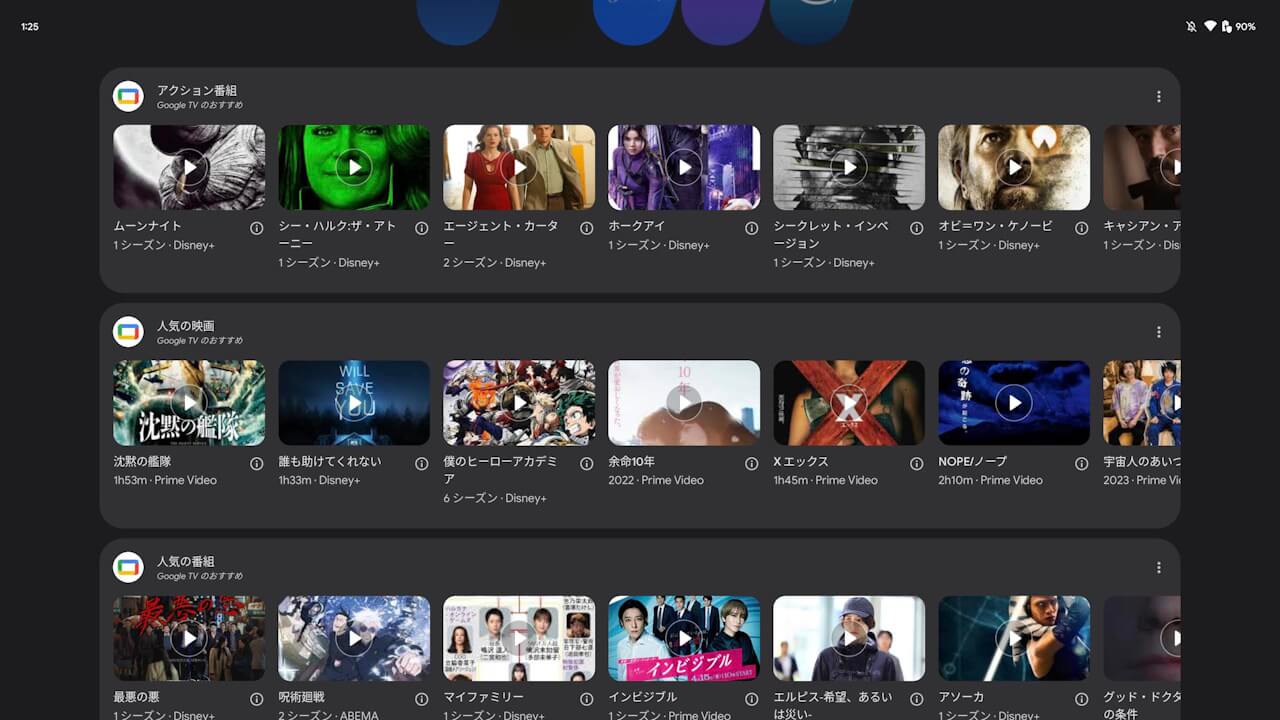Open info for X エックス
This screenshot has height=720, width=1280.
coord(916,463)
